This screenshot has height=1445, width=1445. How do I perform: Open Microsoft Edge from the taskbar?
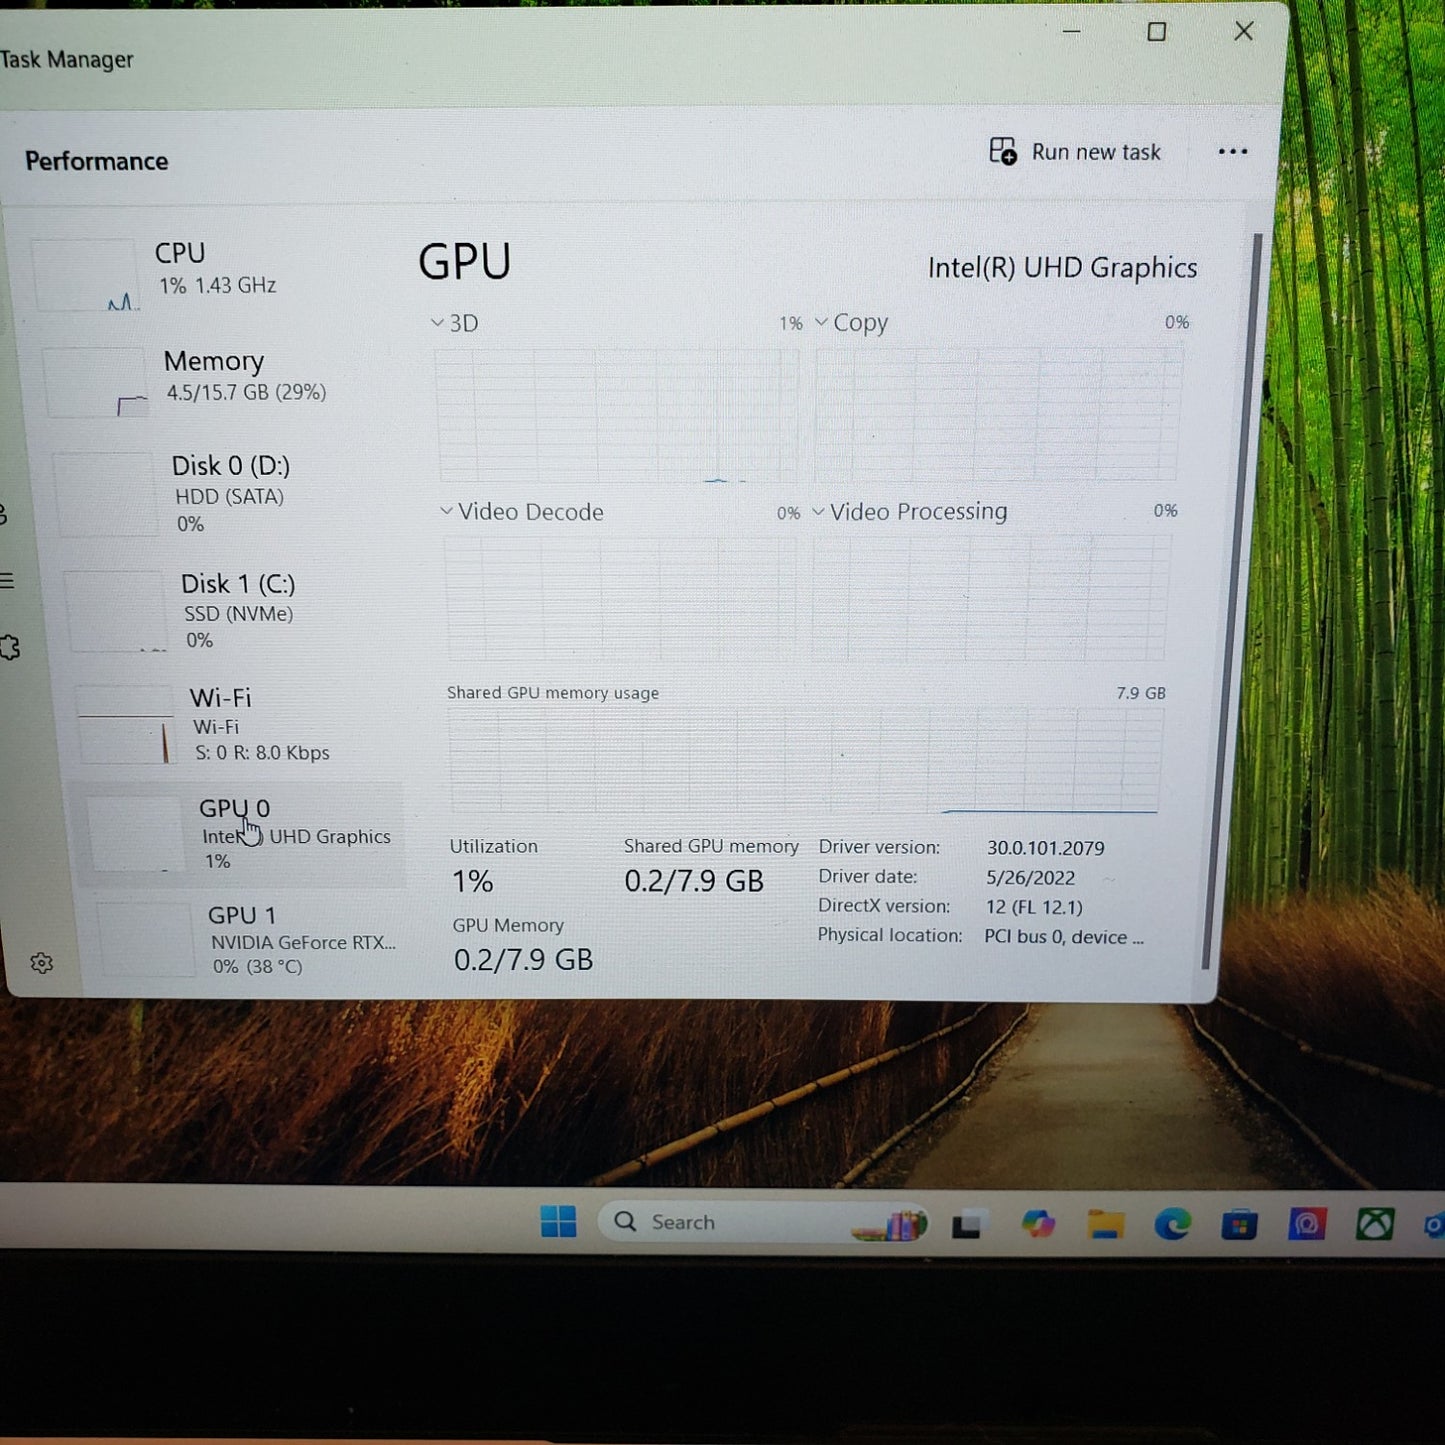(1172, 1223)
